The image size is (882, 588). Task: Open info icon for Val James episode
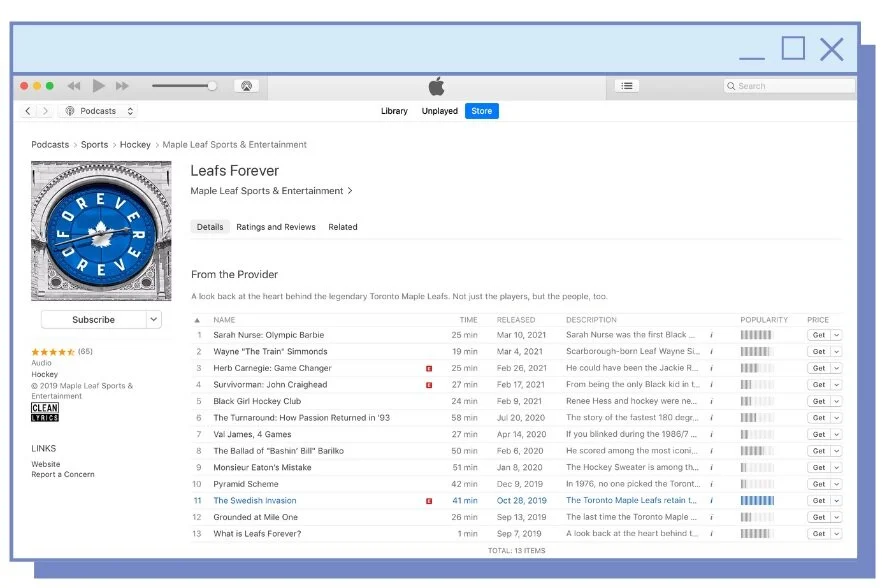point(712,434)
